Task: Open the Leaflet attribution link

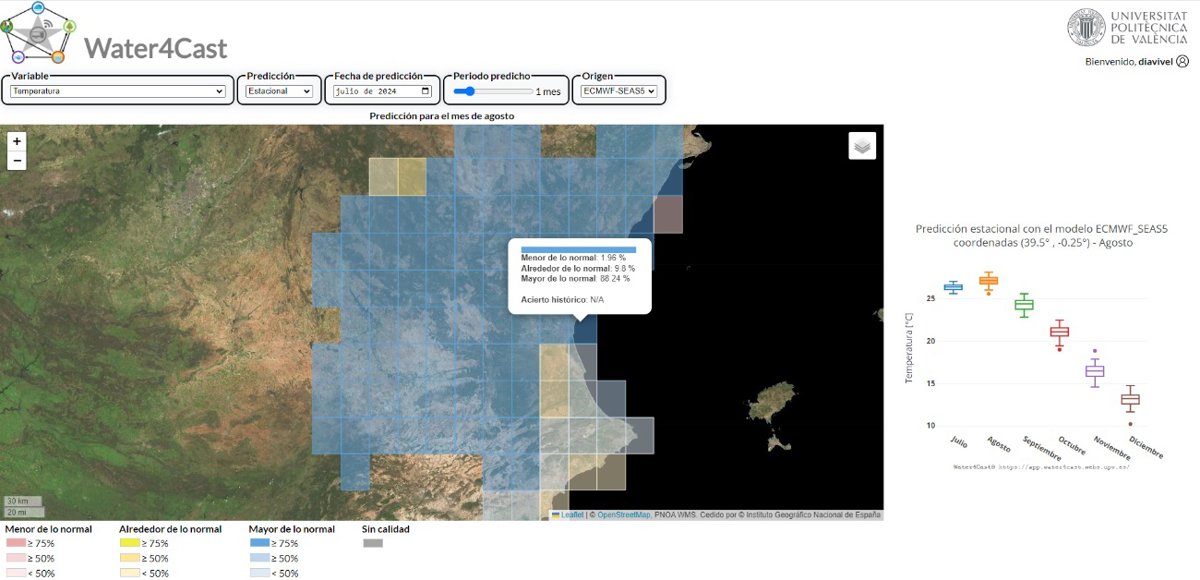Action: point(573,515)
